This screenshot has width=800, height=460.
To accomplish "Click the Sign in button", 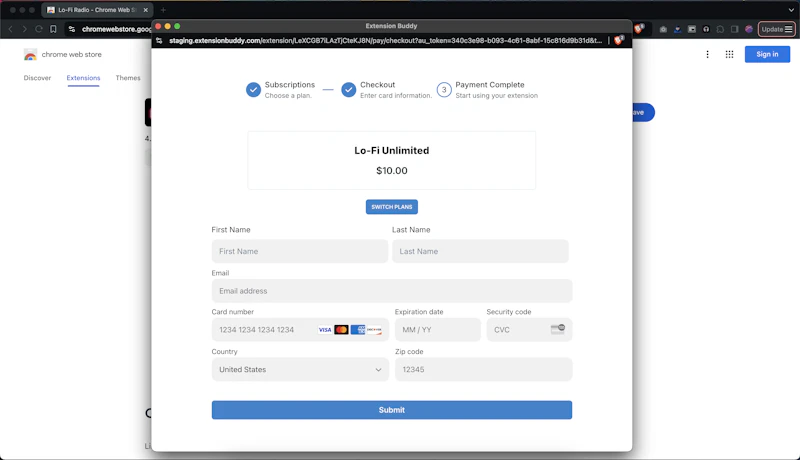I will pos(767,54).
